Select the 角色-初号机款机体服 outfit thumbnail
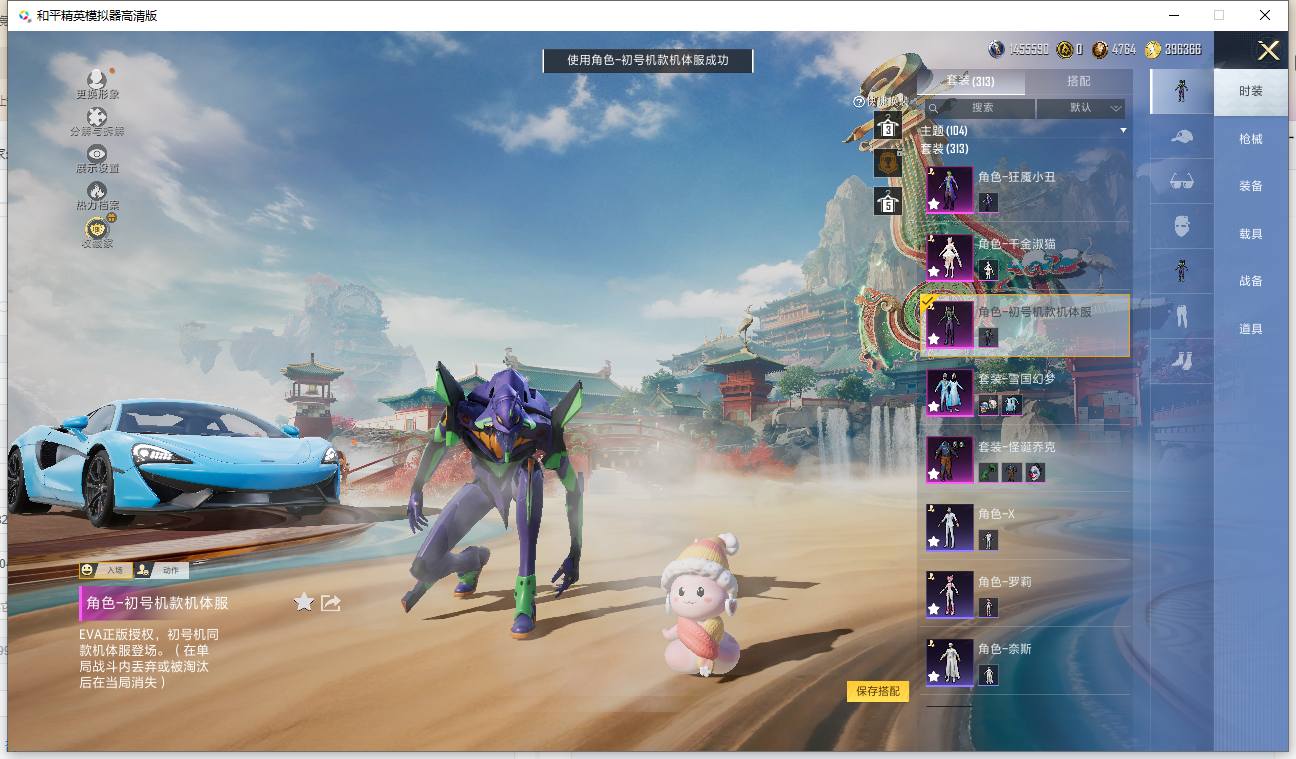The image size is (1296, 759). click(x=949, y=325)
